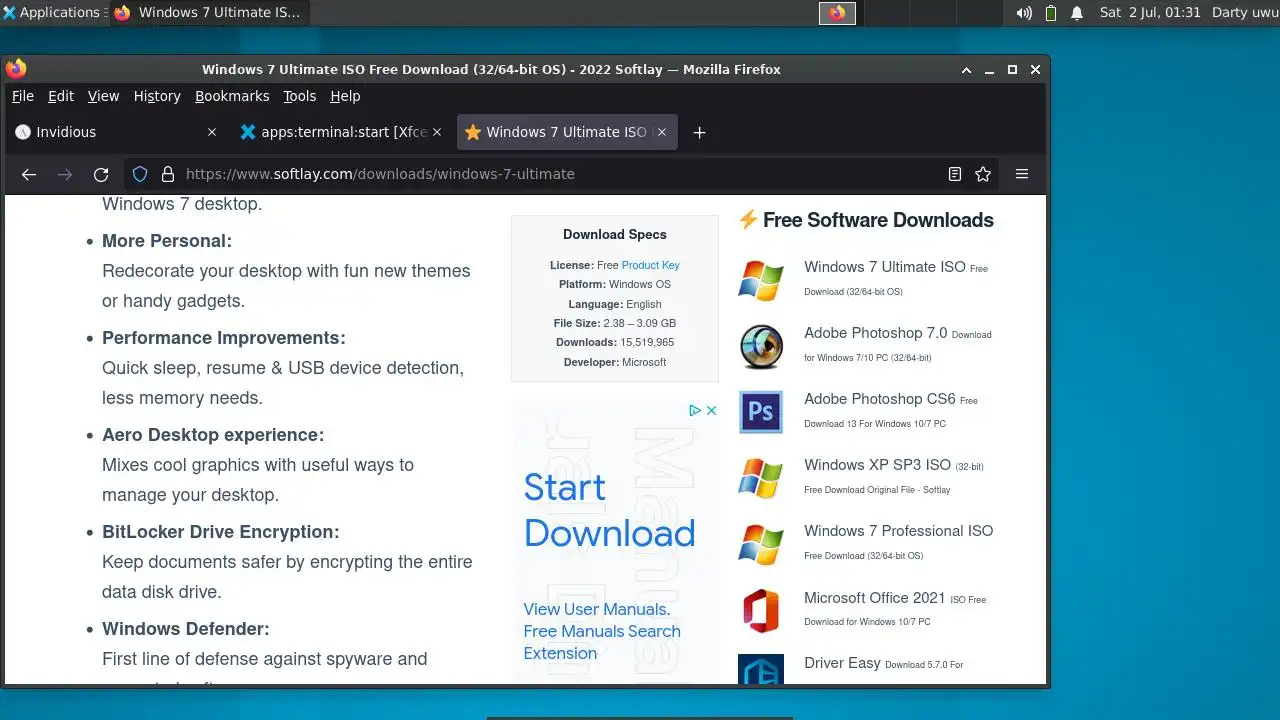Open a new tab with the plus button

pyautogui.click(x=700, y=132)
